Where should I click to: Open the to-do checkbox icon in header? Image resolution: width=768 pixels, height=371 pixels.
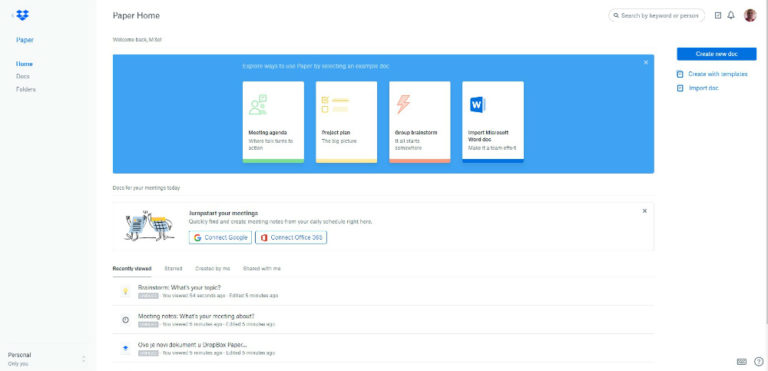[x=718, y=15]
